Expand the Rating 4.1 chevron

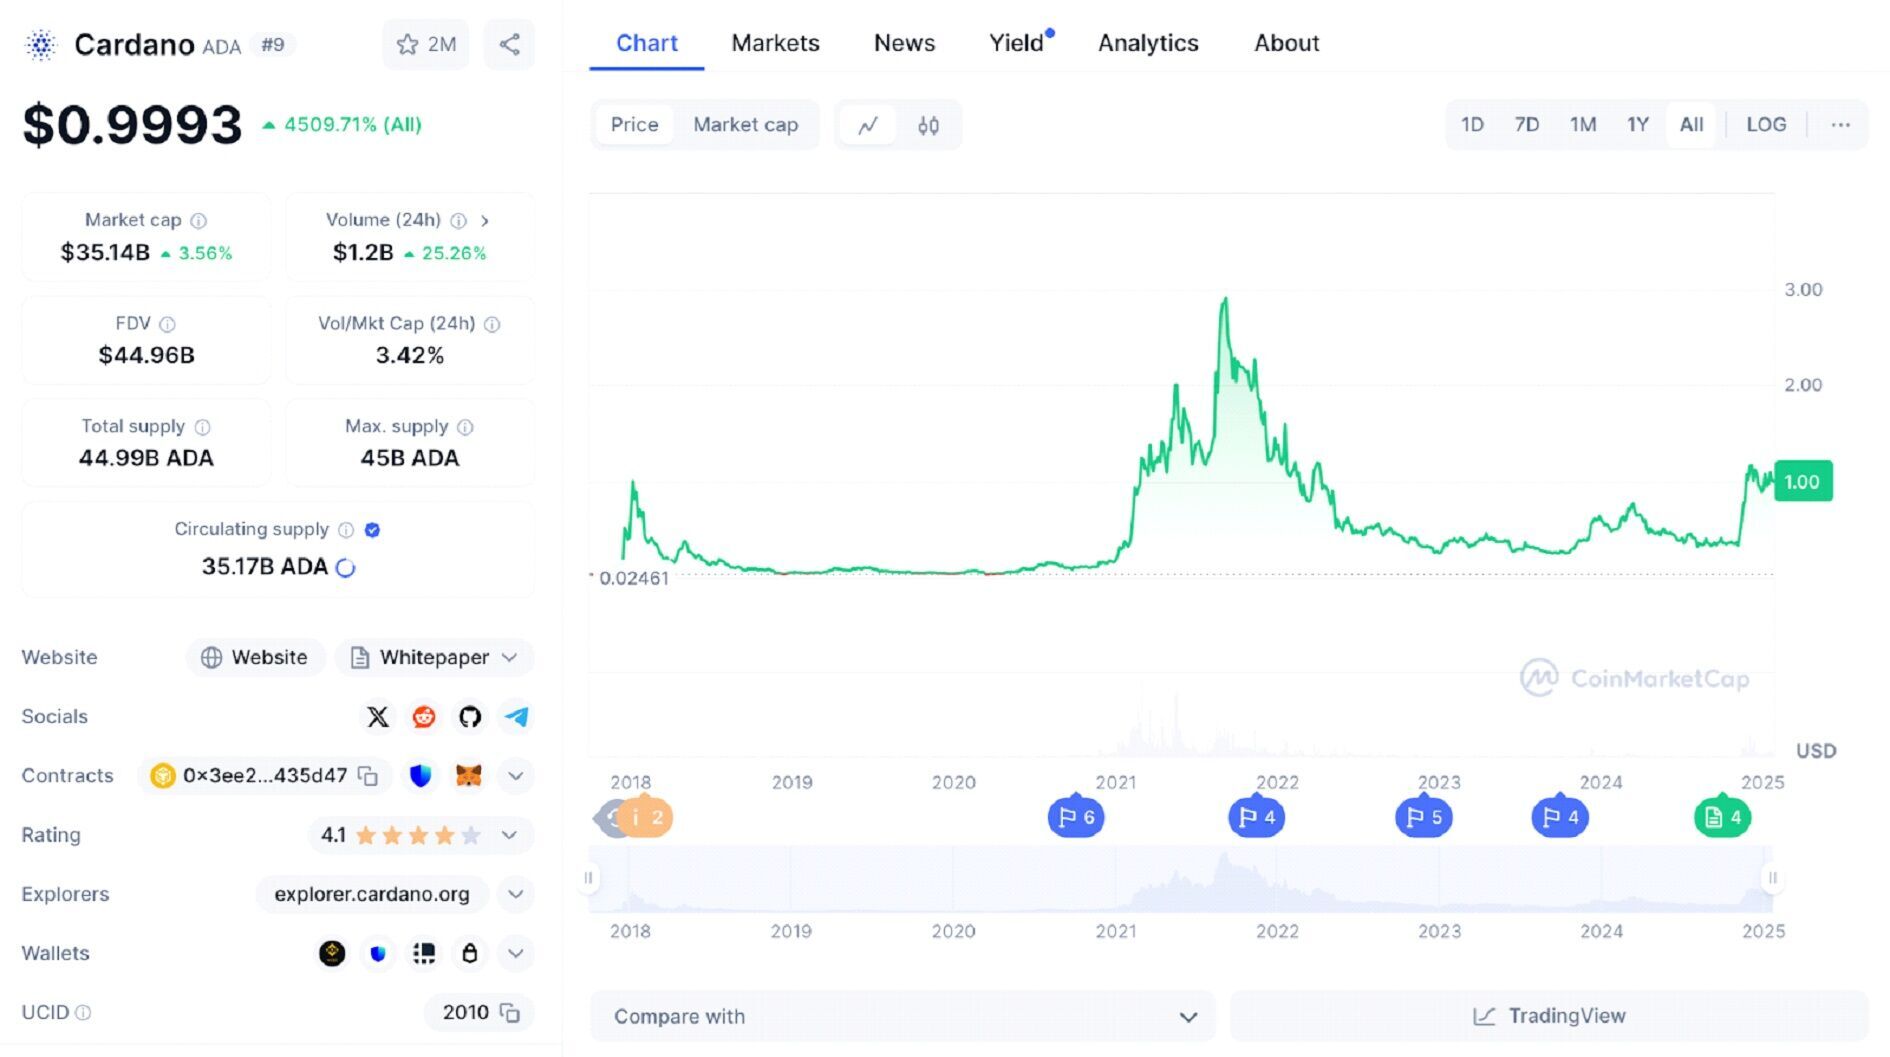tap(509, 835)
